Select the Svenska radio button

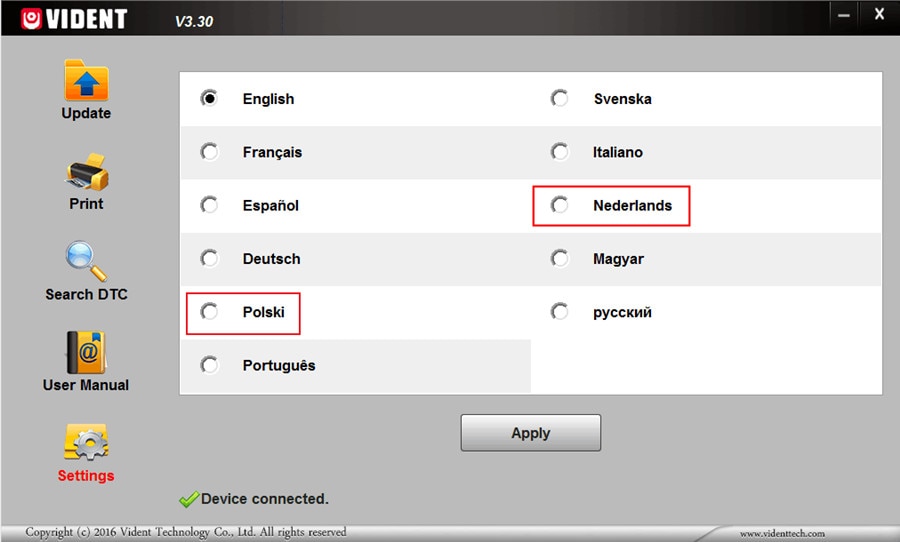pos(560,99)
